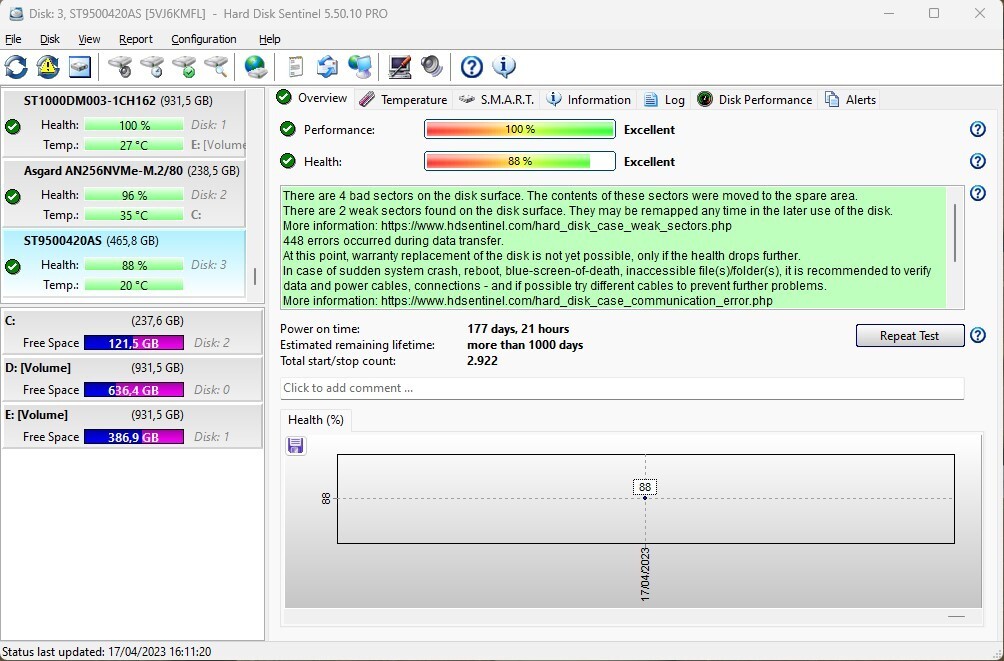The height and width of the screenshot is (661, 1004).
Task: Open the disk test icon with magnifying glass
Action: pos(216,67)
